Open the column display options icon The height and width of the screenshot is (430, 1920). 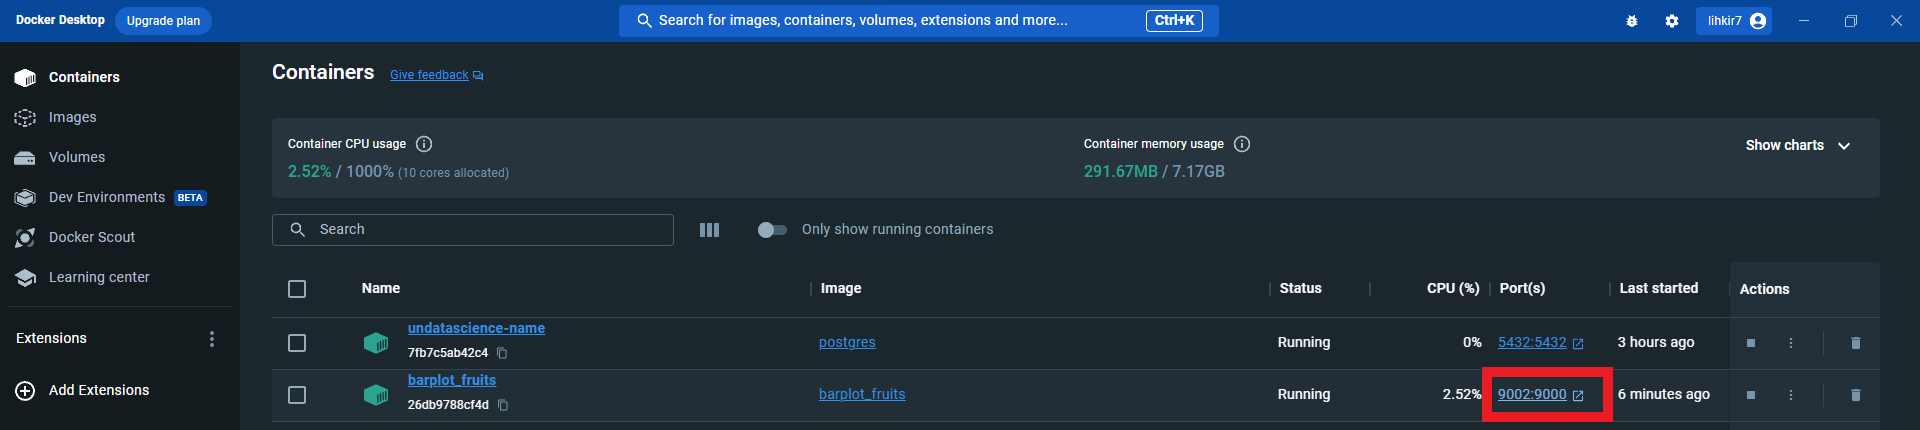(x=709, y=230)
